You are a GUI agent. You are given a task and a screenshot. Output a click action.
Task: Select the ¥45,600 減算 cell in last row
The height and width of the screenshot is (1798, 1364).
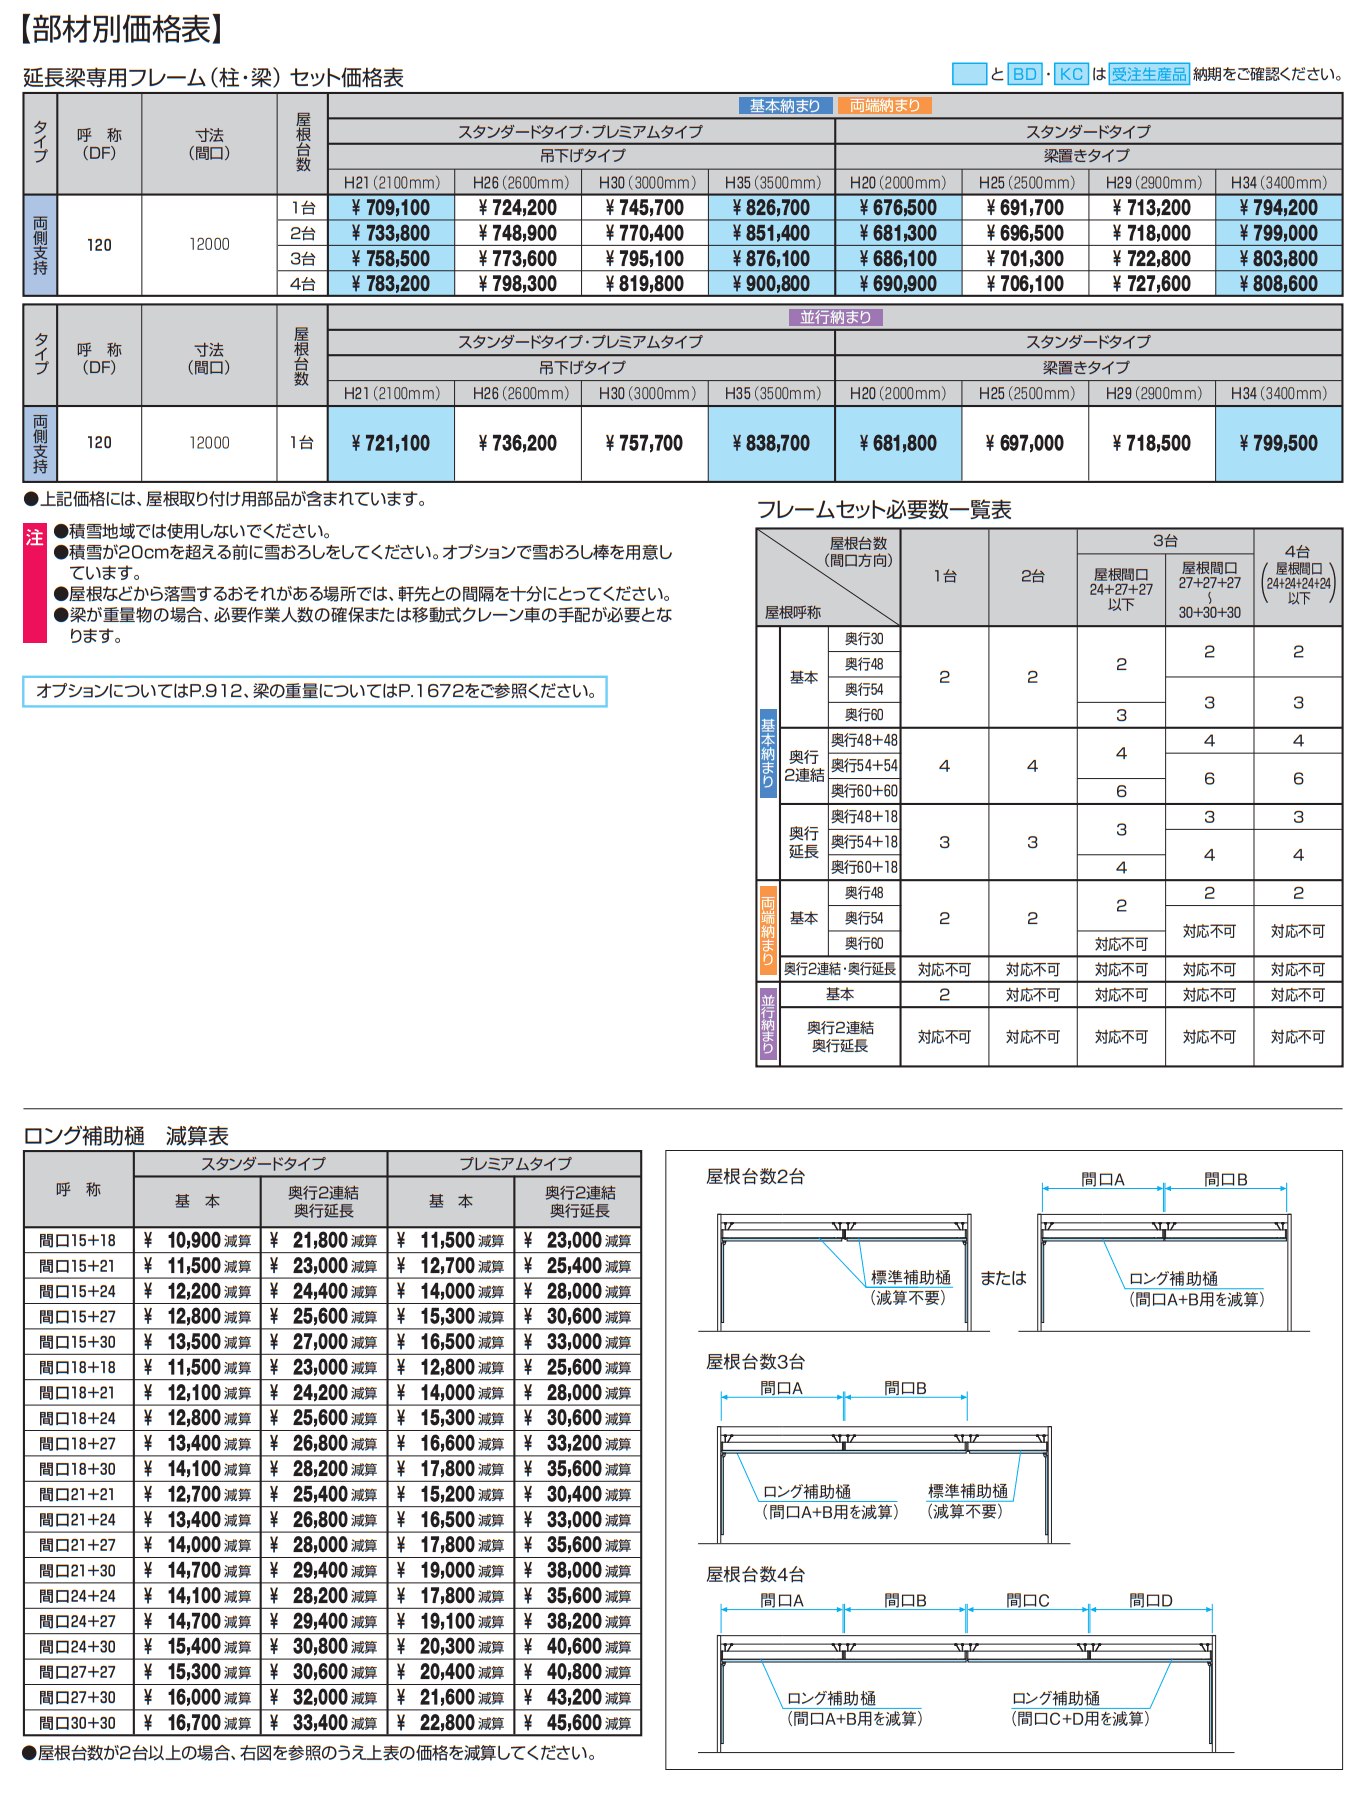[x=578, y=1723]
